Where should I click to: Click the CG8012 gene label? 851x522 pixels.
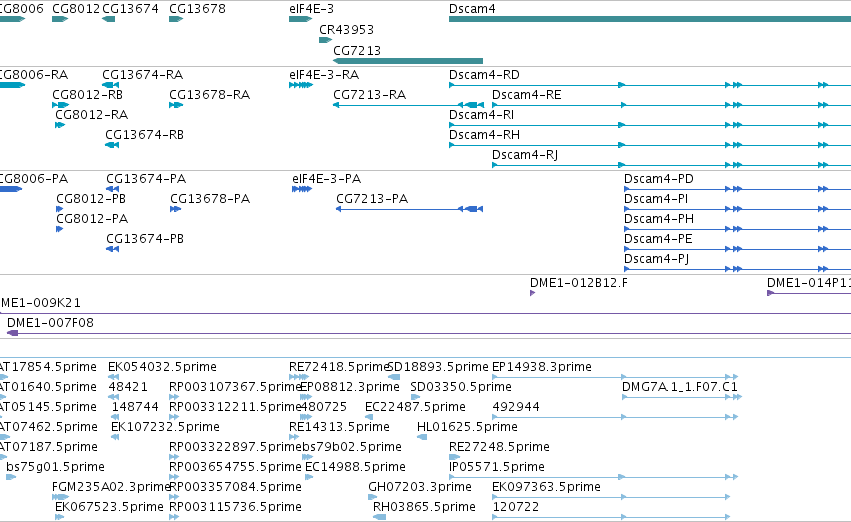click(76, 9)
